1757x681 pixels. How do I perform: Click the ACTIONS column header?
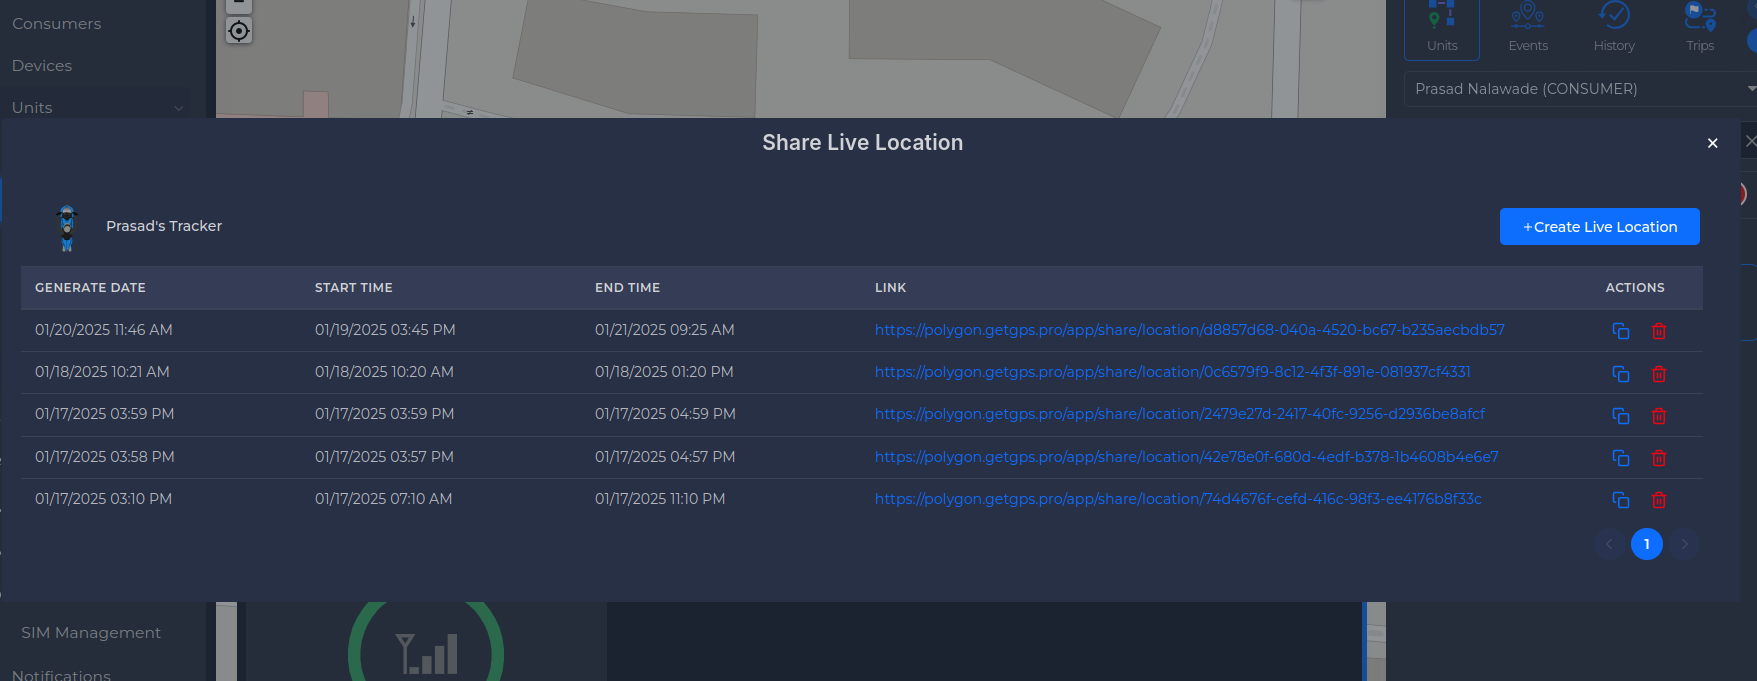(x=1635, y=288)
